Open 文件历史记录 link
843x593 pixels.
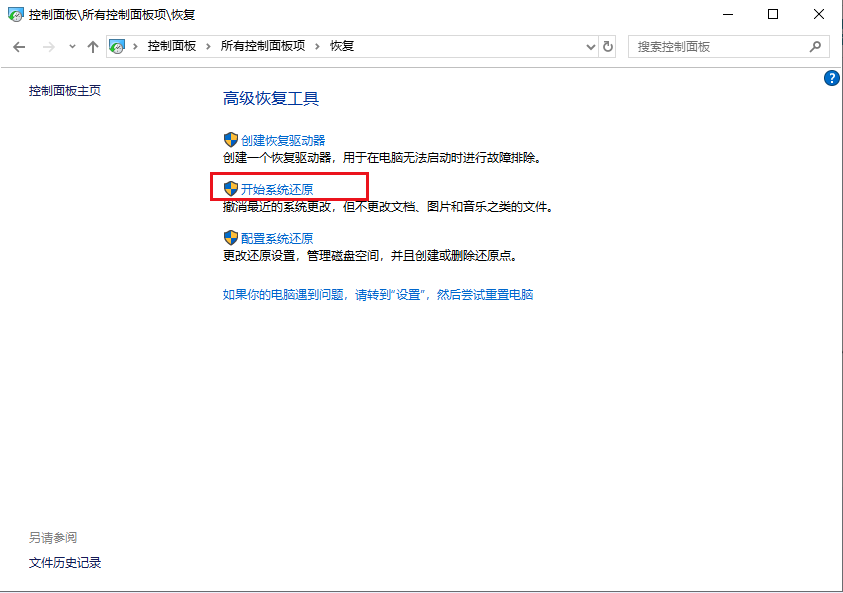tap(65, 562)
